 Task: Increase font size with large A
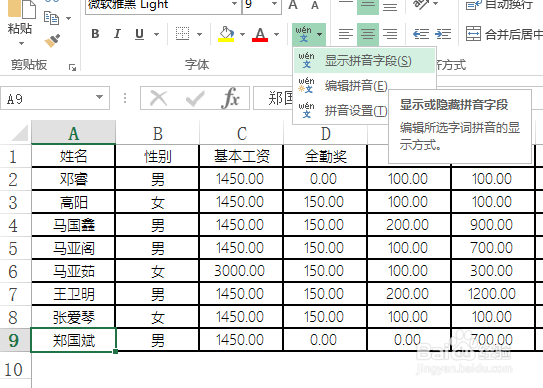point(293,5)
